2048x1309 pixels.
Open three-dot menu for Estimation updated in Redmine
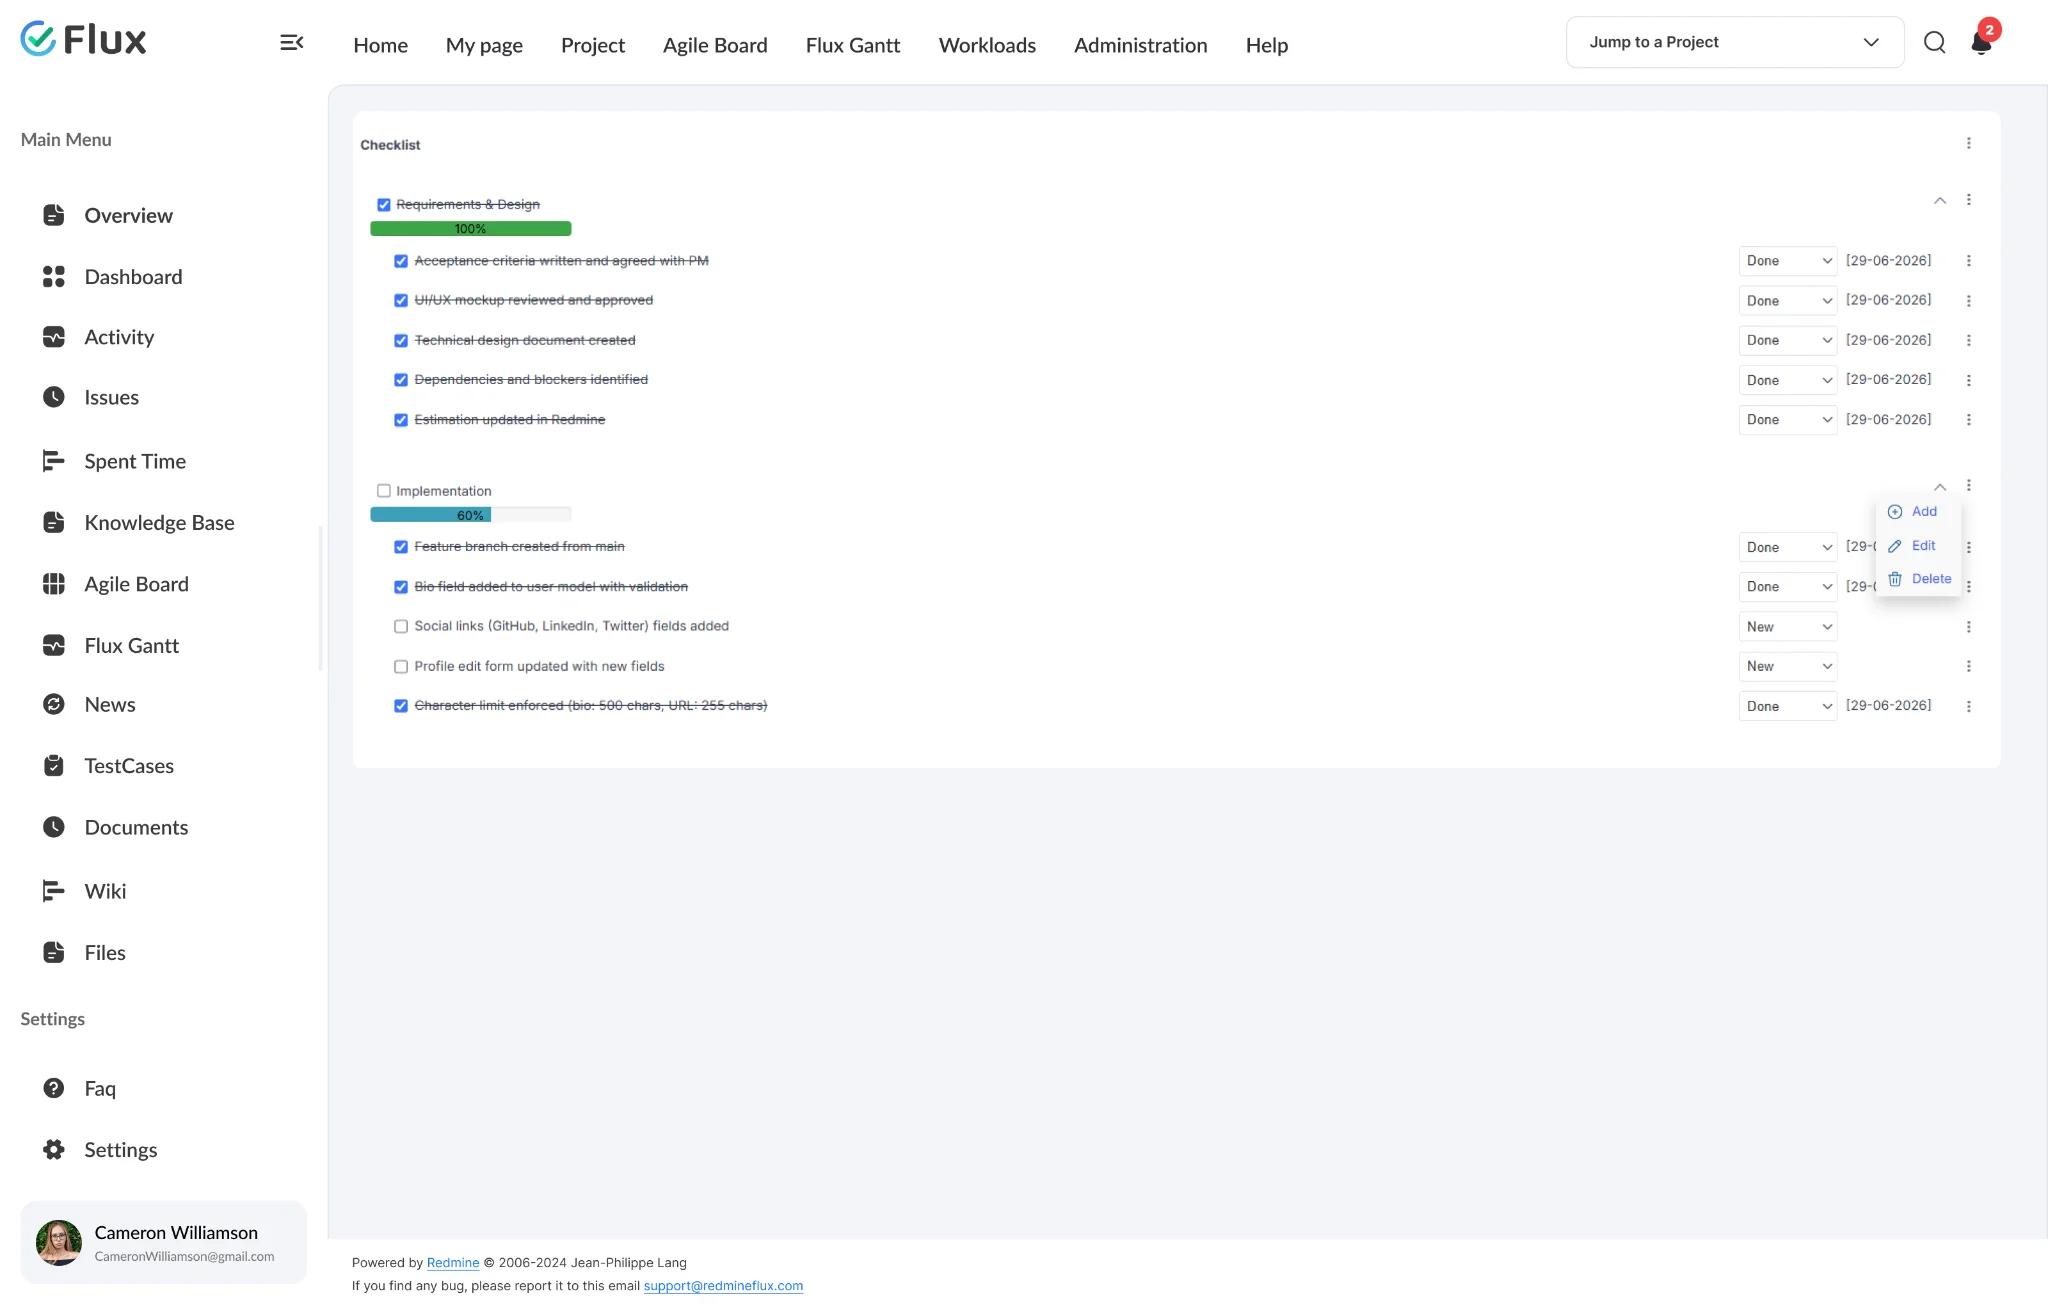click(x=1968, y=420)
